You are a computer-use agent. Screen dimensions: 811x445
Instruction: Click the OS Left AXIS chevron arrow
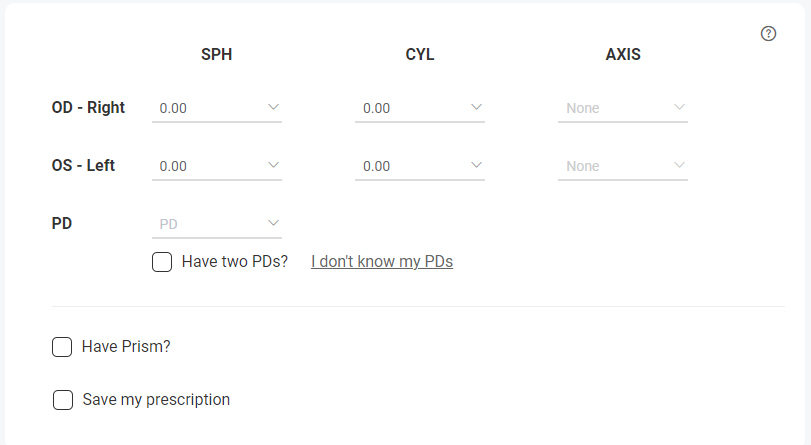point(680,165)
